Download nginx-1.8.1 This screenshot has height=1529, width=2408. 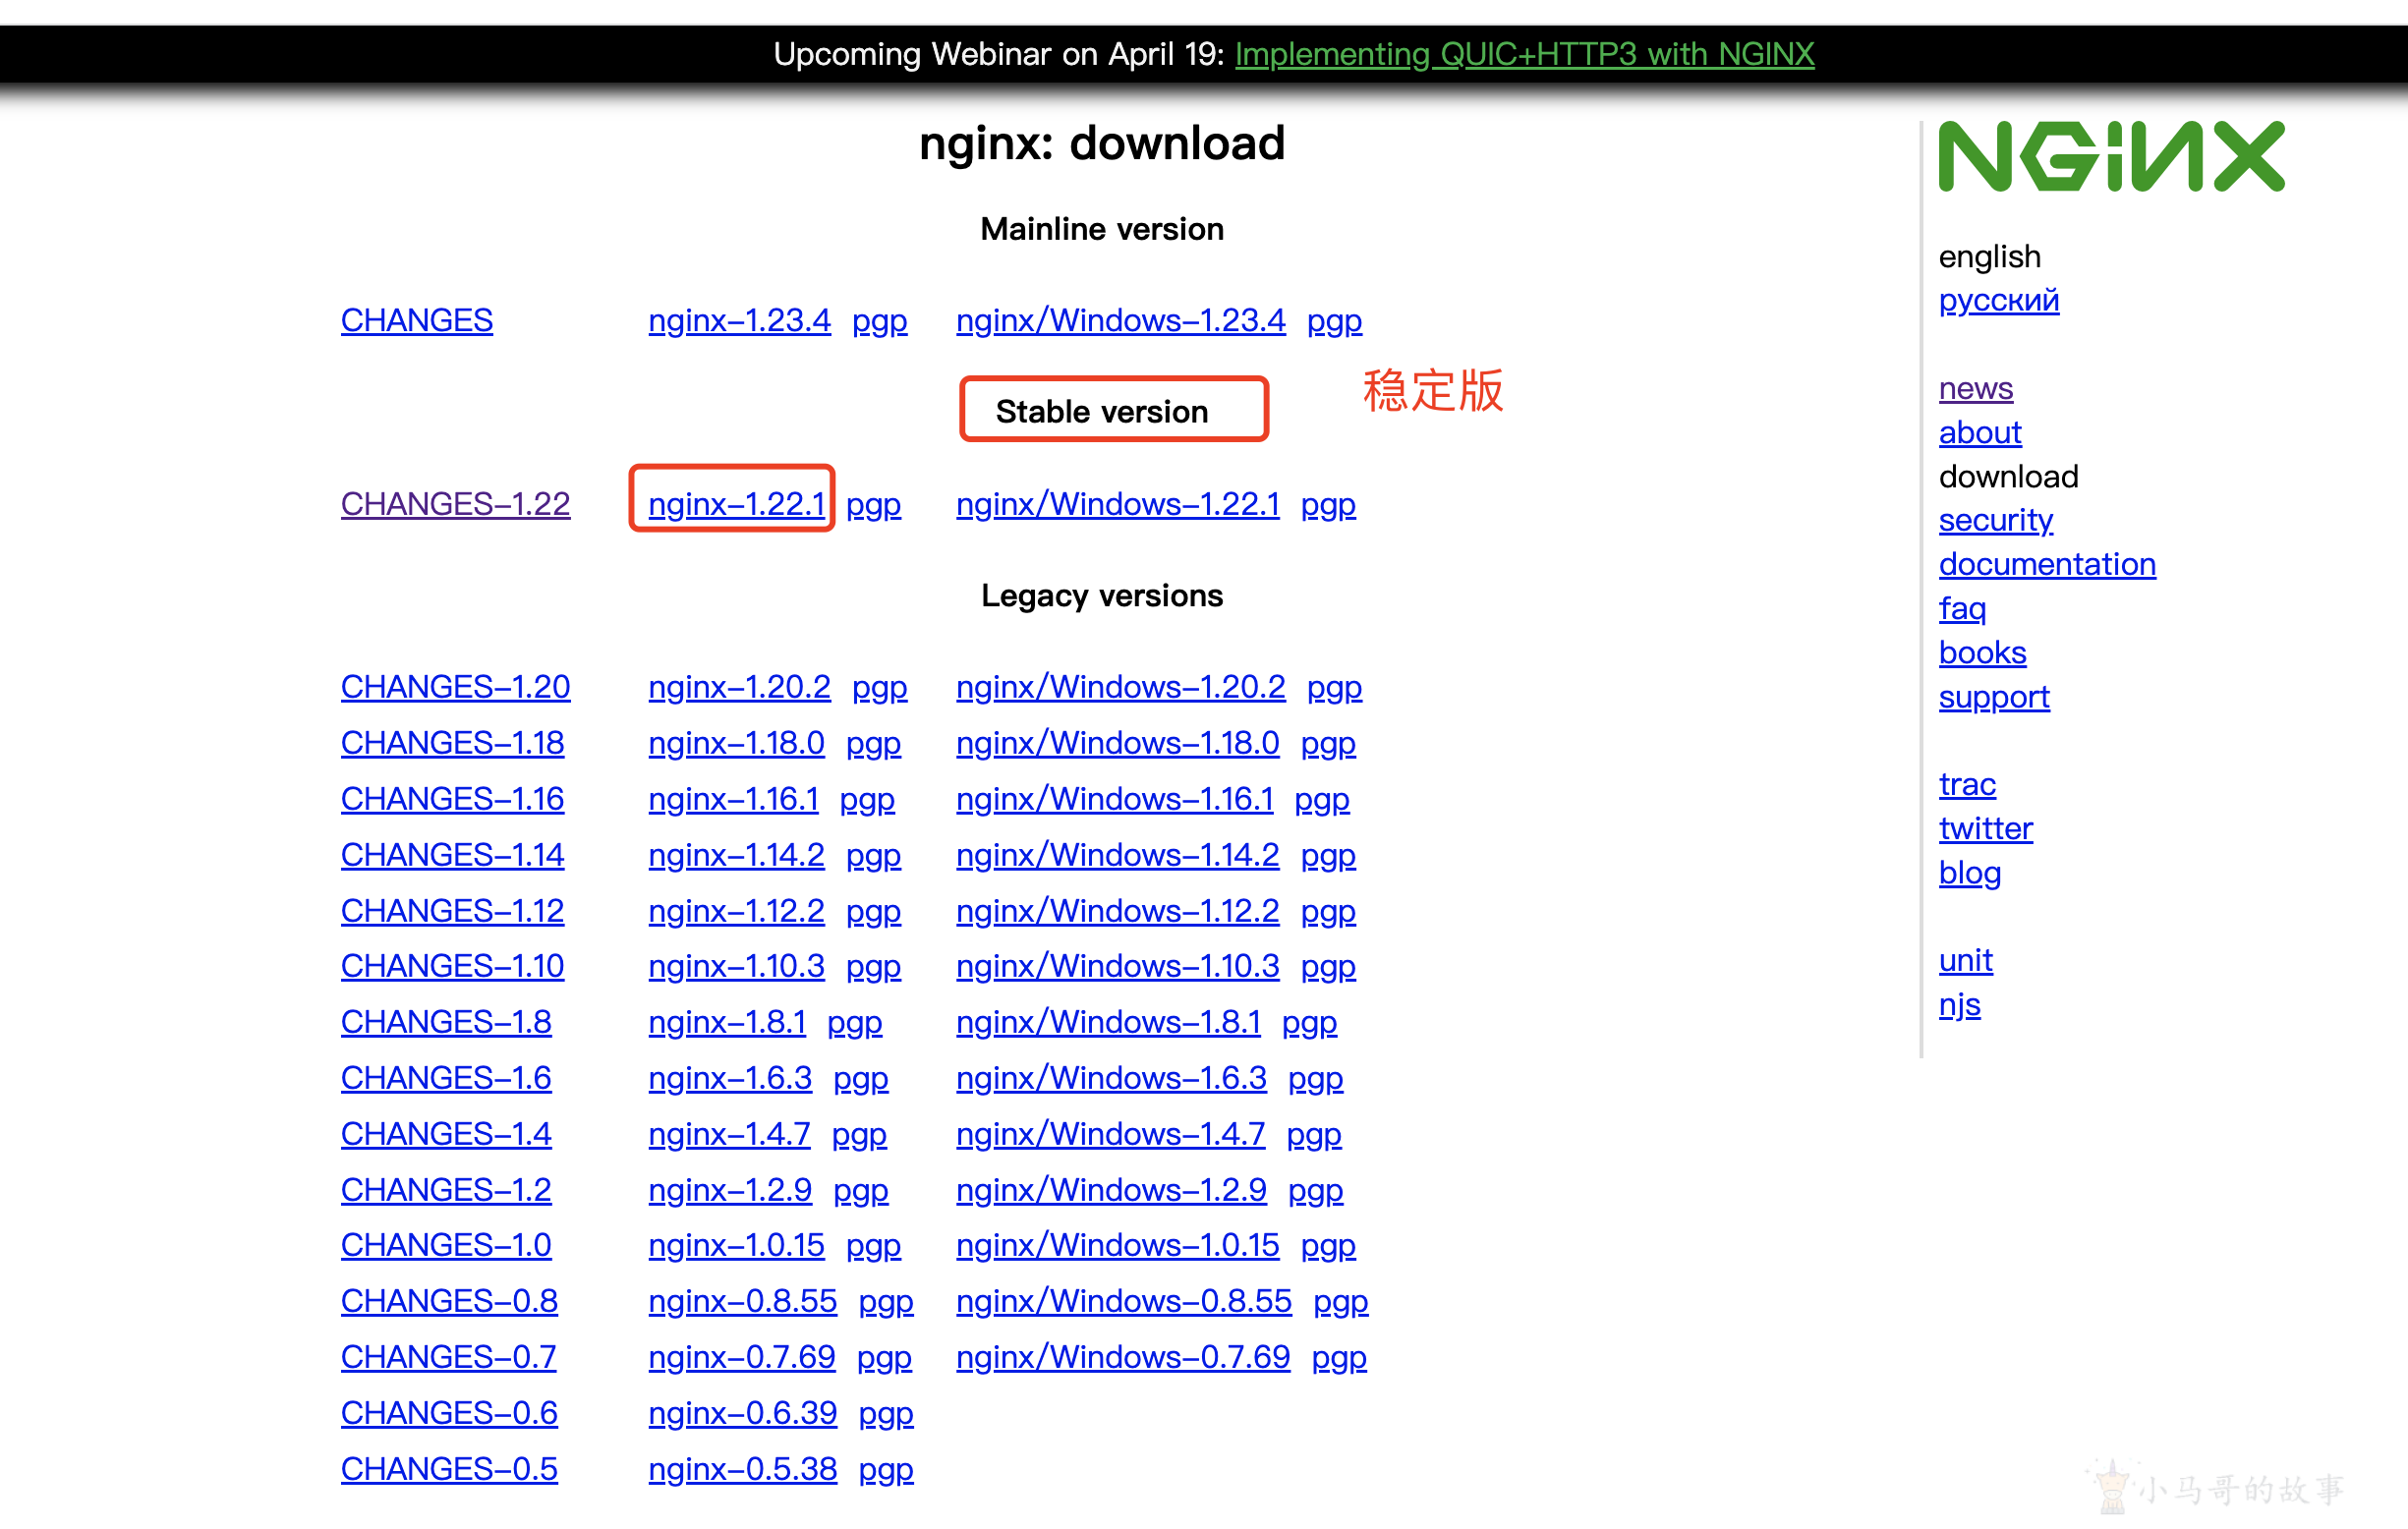coord(727,1022)
